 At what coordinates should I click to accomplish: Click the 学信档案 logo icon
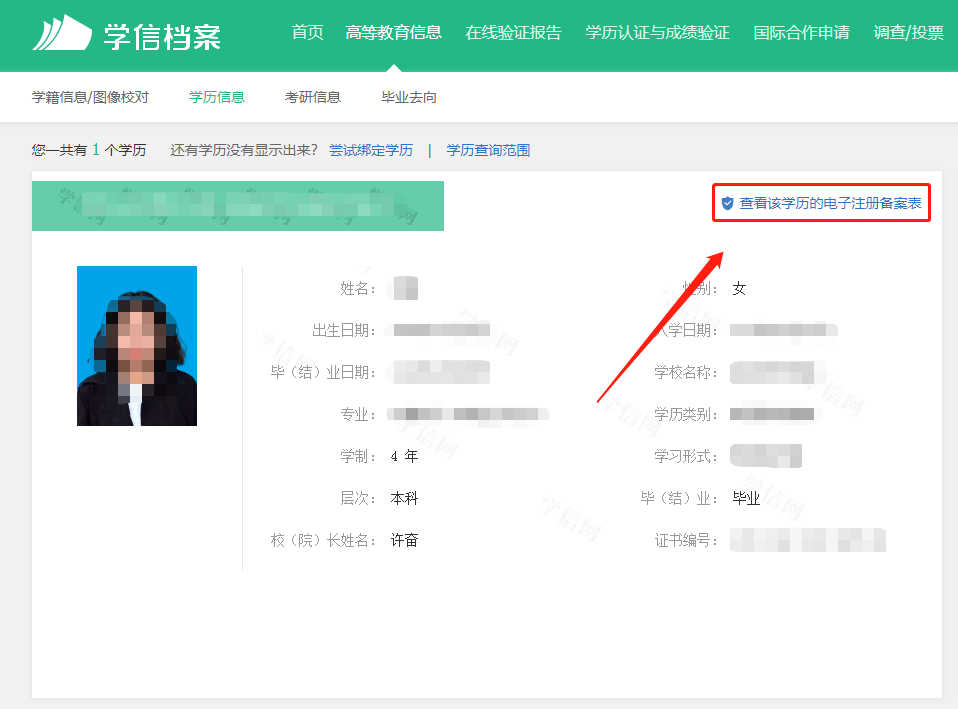tap(63, 33)
